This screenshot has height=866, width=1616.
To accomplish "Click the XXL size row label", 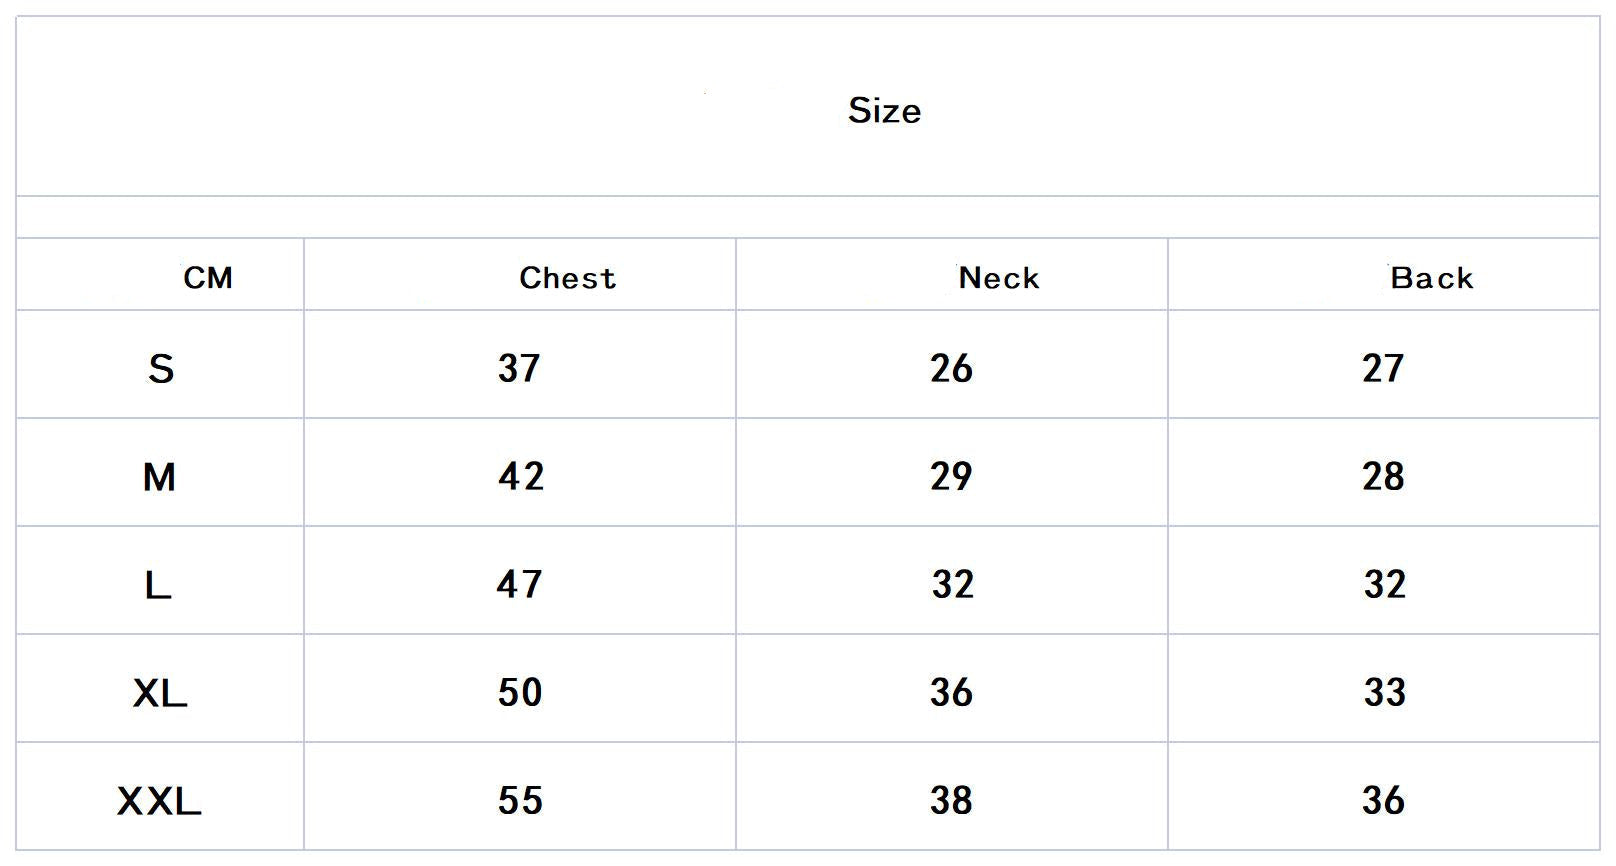I will pyautogui.click(x=160, y=800).
